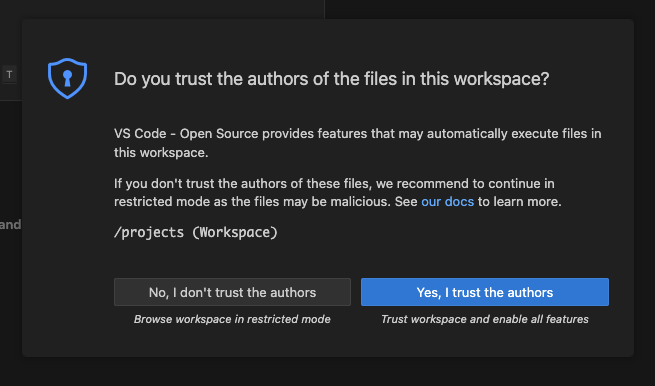Click "Yes, I trust the authors" button
The image size is (655, 386).
pos(485,292)
